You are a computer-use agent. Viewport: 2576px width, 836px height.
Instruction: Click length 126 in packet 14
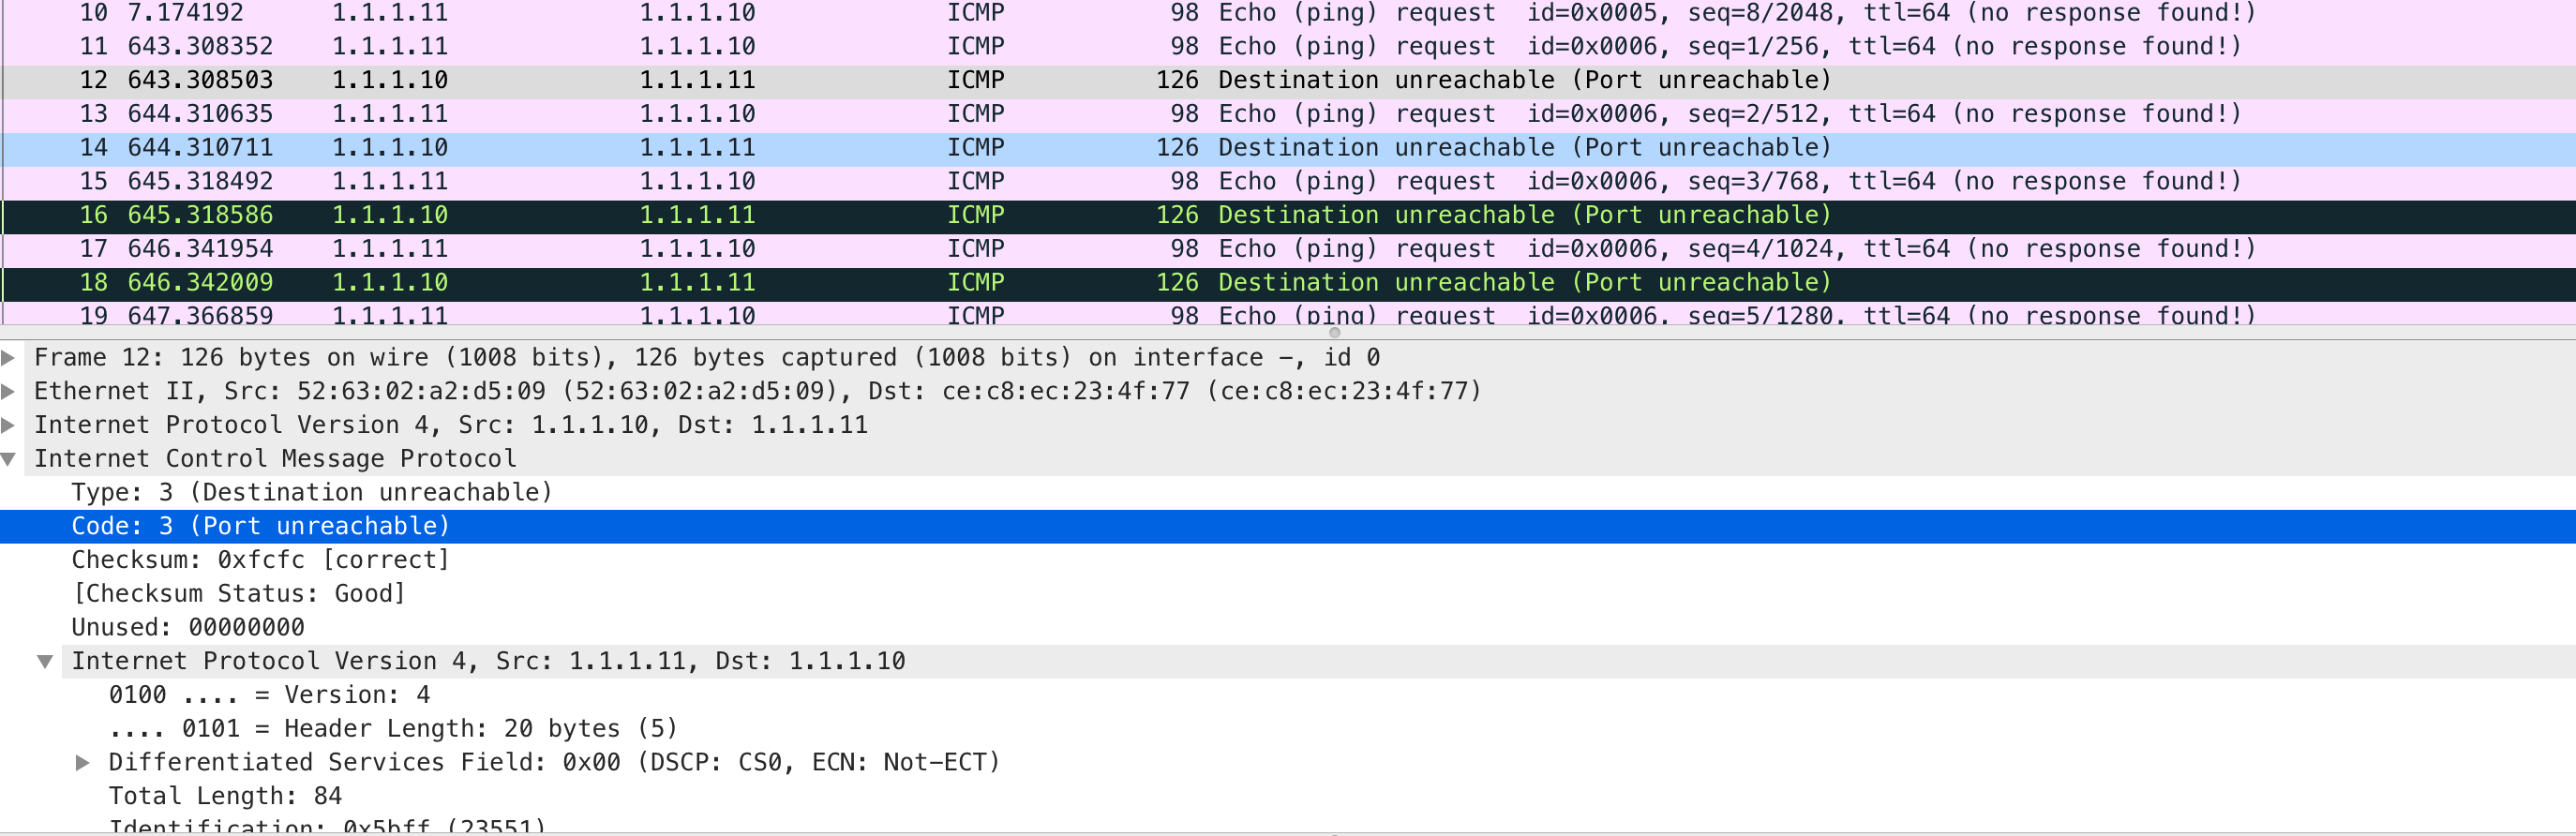[1177, 148]
